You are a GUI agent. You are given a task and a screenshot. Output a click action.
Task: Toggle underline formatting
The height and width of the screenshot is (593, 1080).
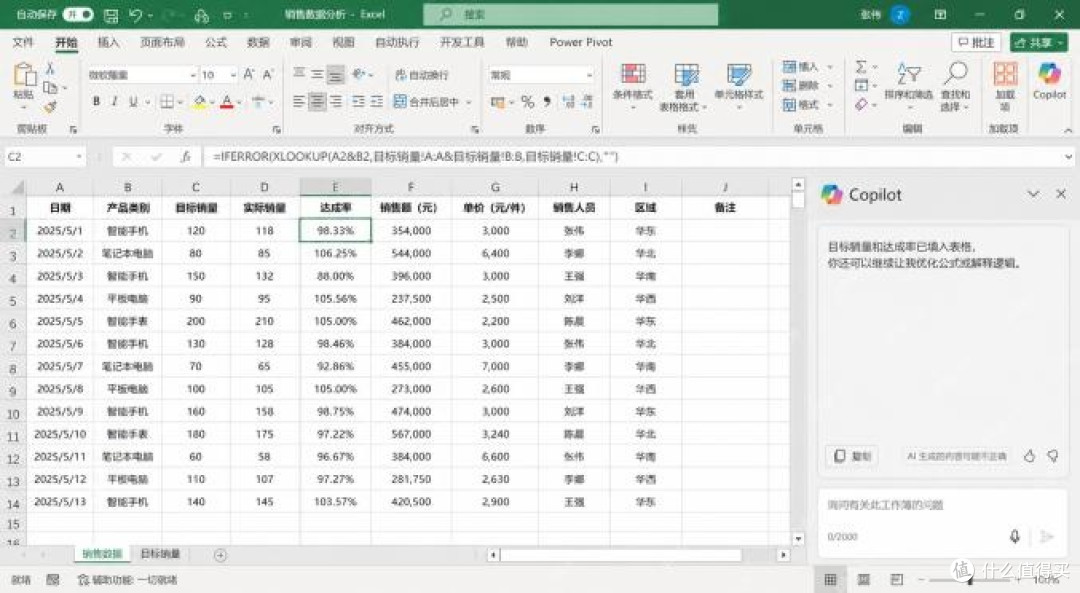tap(133, 102)
